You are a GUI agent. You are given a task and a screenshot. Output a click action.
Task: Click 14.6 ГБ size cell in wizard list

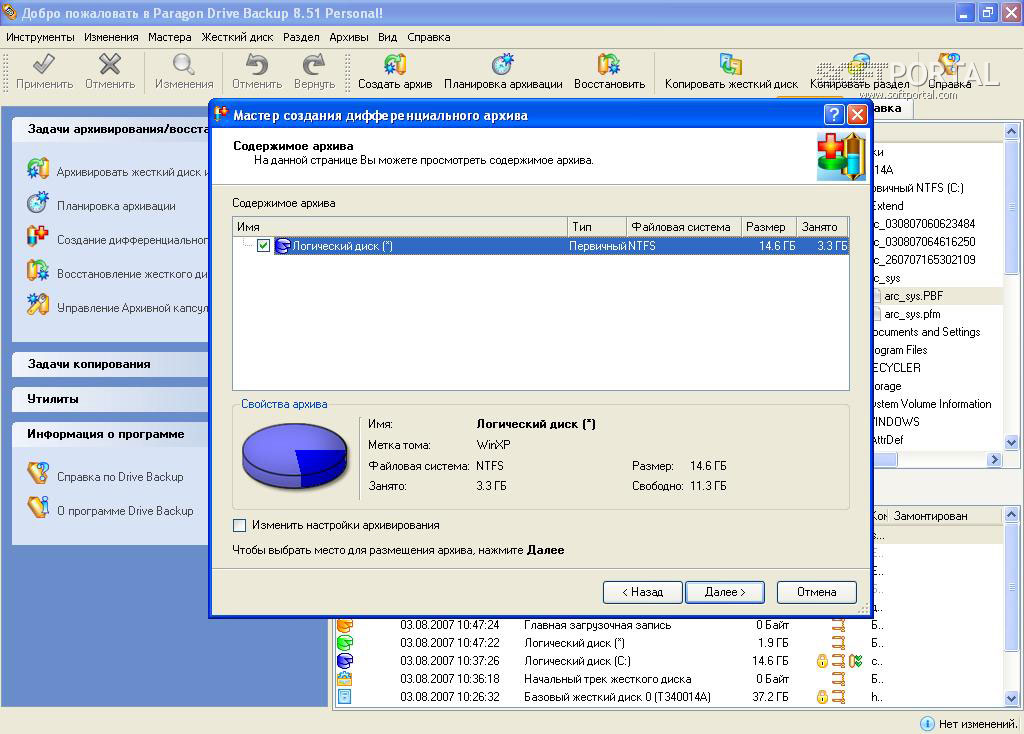[x=777, y=246]
